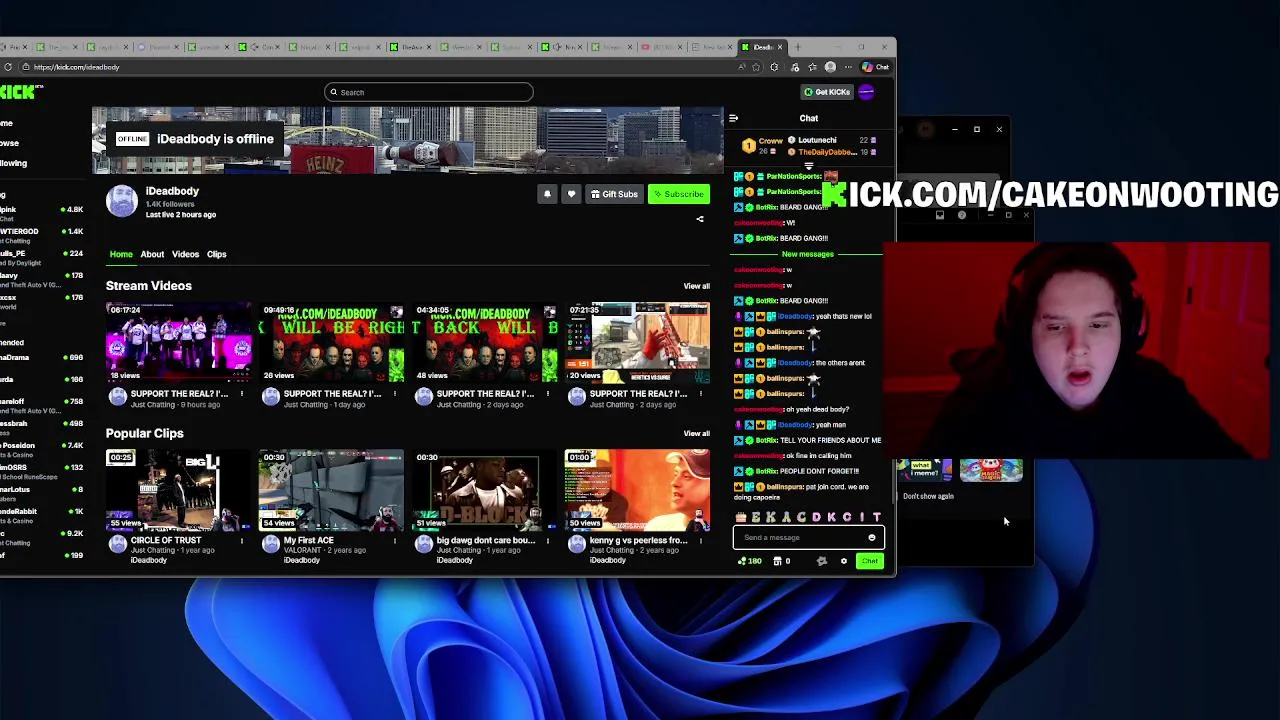Open options menu for CIRCLE OF TRUST clip
Viewport: 1280px width, 720px height.
tap(241, 540)
